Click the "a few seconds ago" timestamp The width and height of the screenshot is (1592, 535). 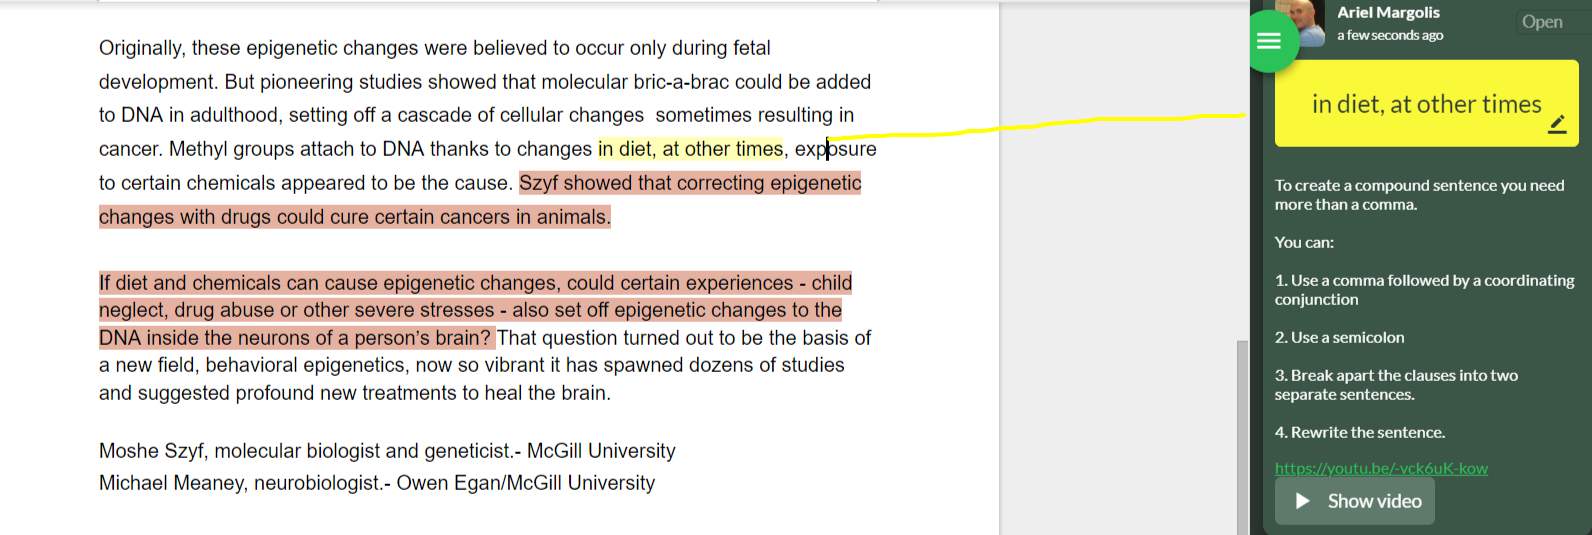[x=1390, y=35]
